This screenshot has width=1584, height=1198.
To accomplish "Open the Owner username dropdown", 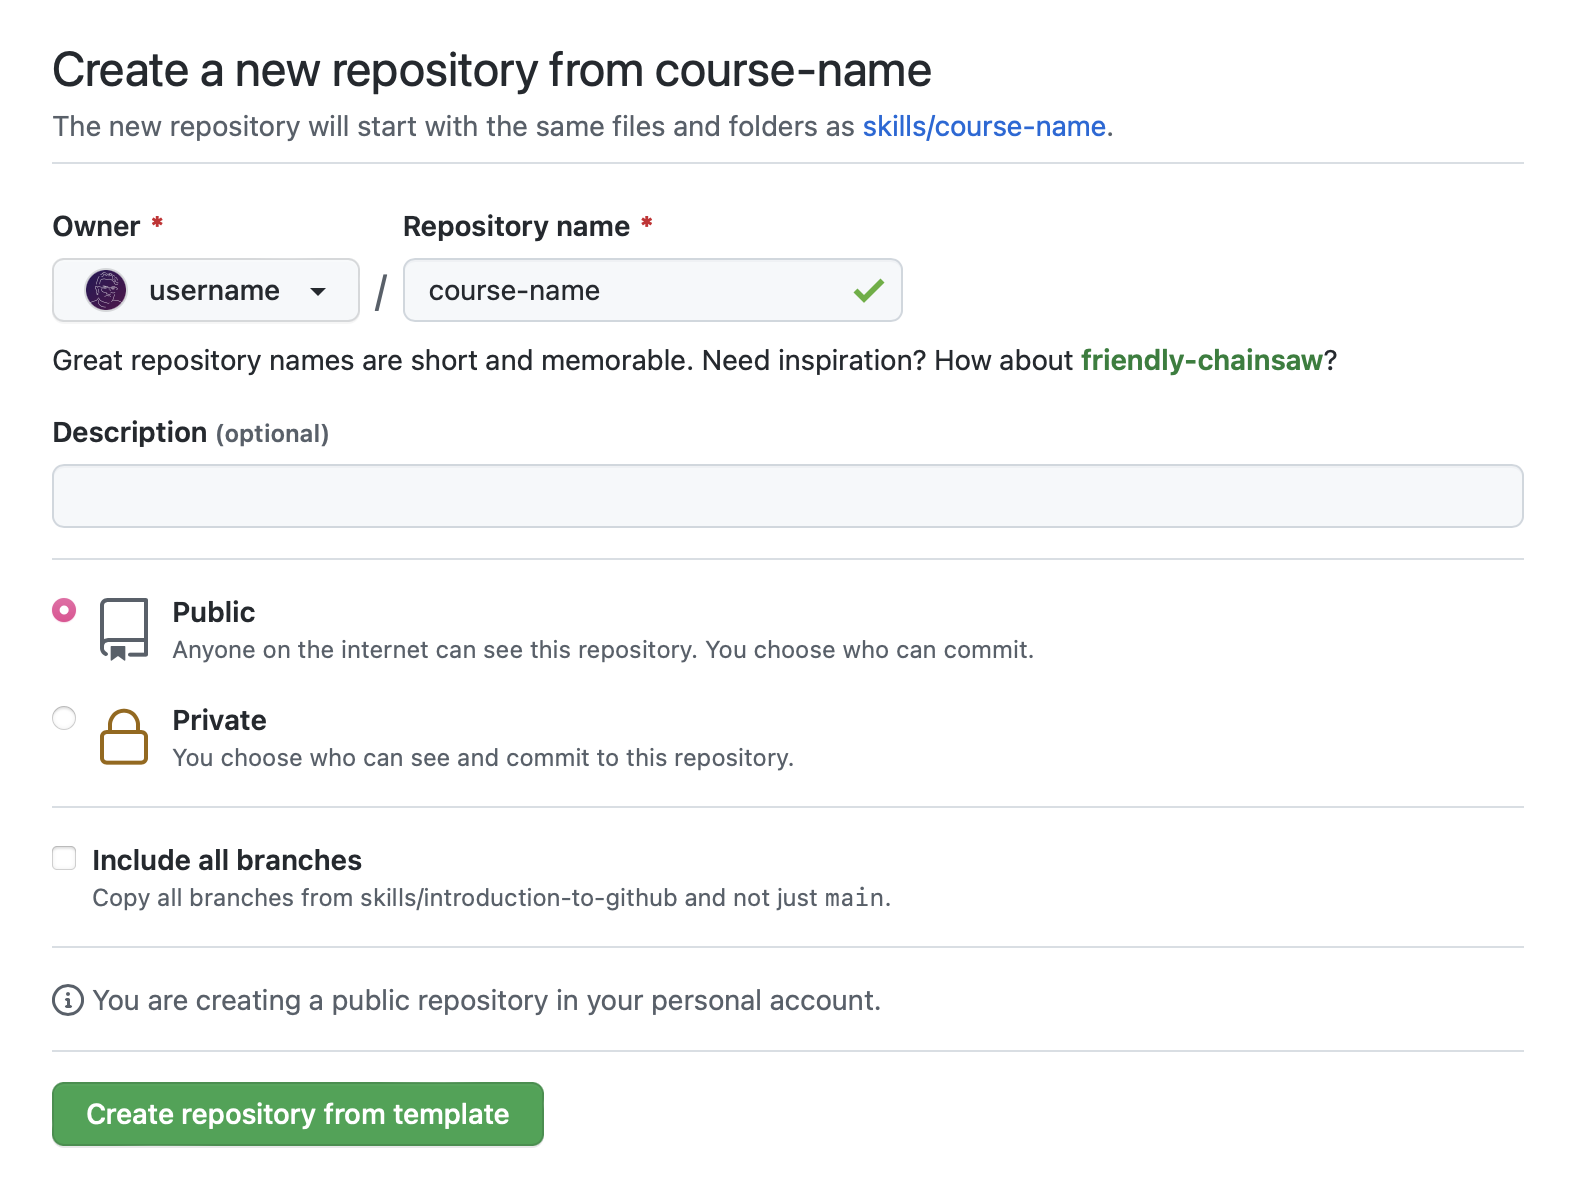I will [x=206, y=290].
